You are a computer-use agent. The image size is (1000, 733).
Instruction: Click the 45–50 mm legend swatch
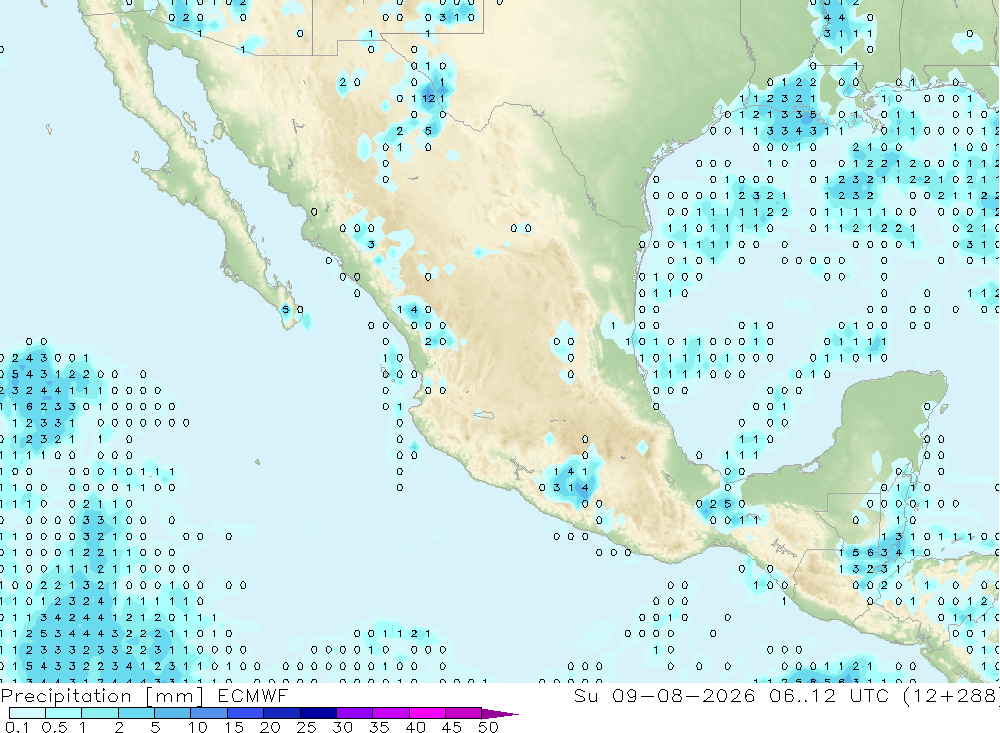click(464, 713)
